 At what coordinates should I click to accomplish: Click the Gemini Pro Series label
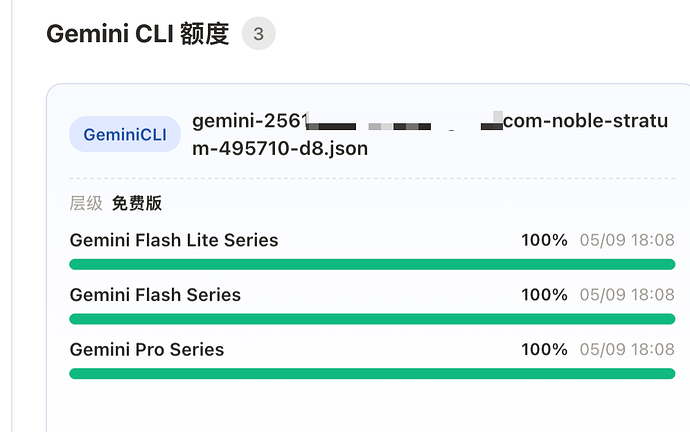tap(147, 350)
